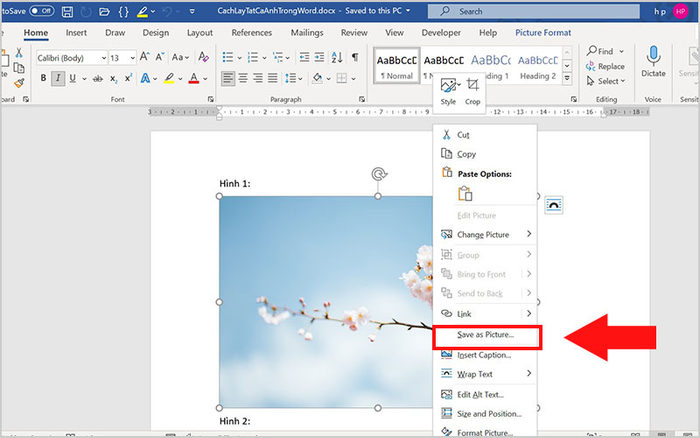This screenshot has height=438, width=700.
Task: Select the Normal style thumbnail
Action: coord(396,66)
